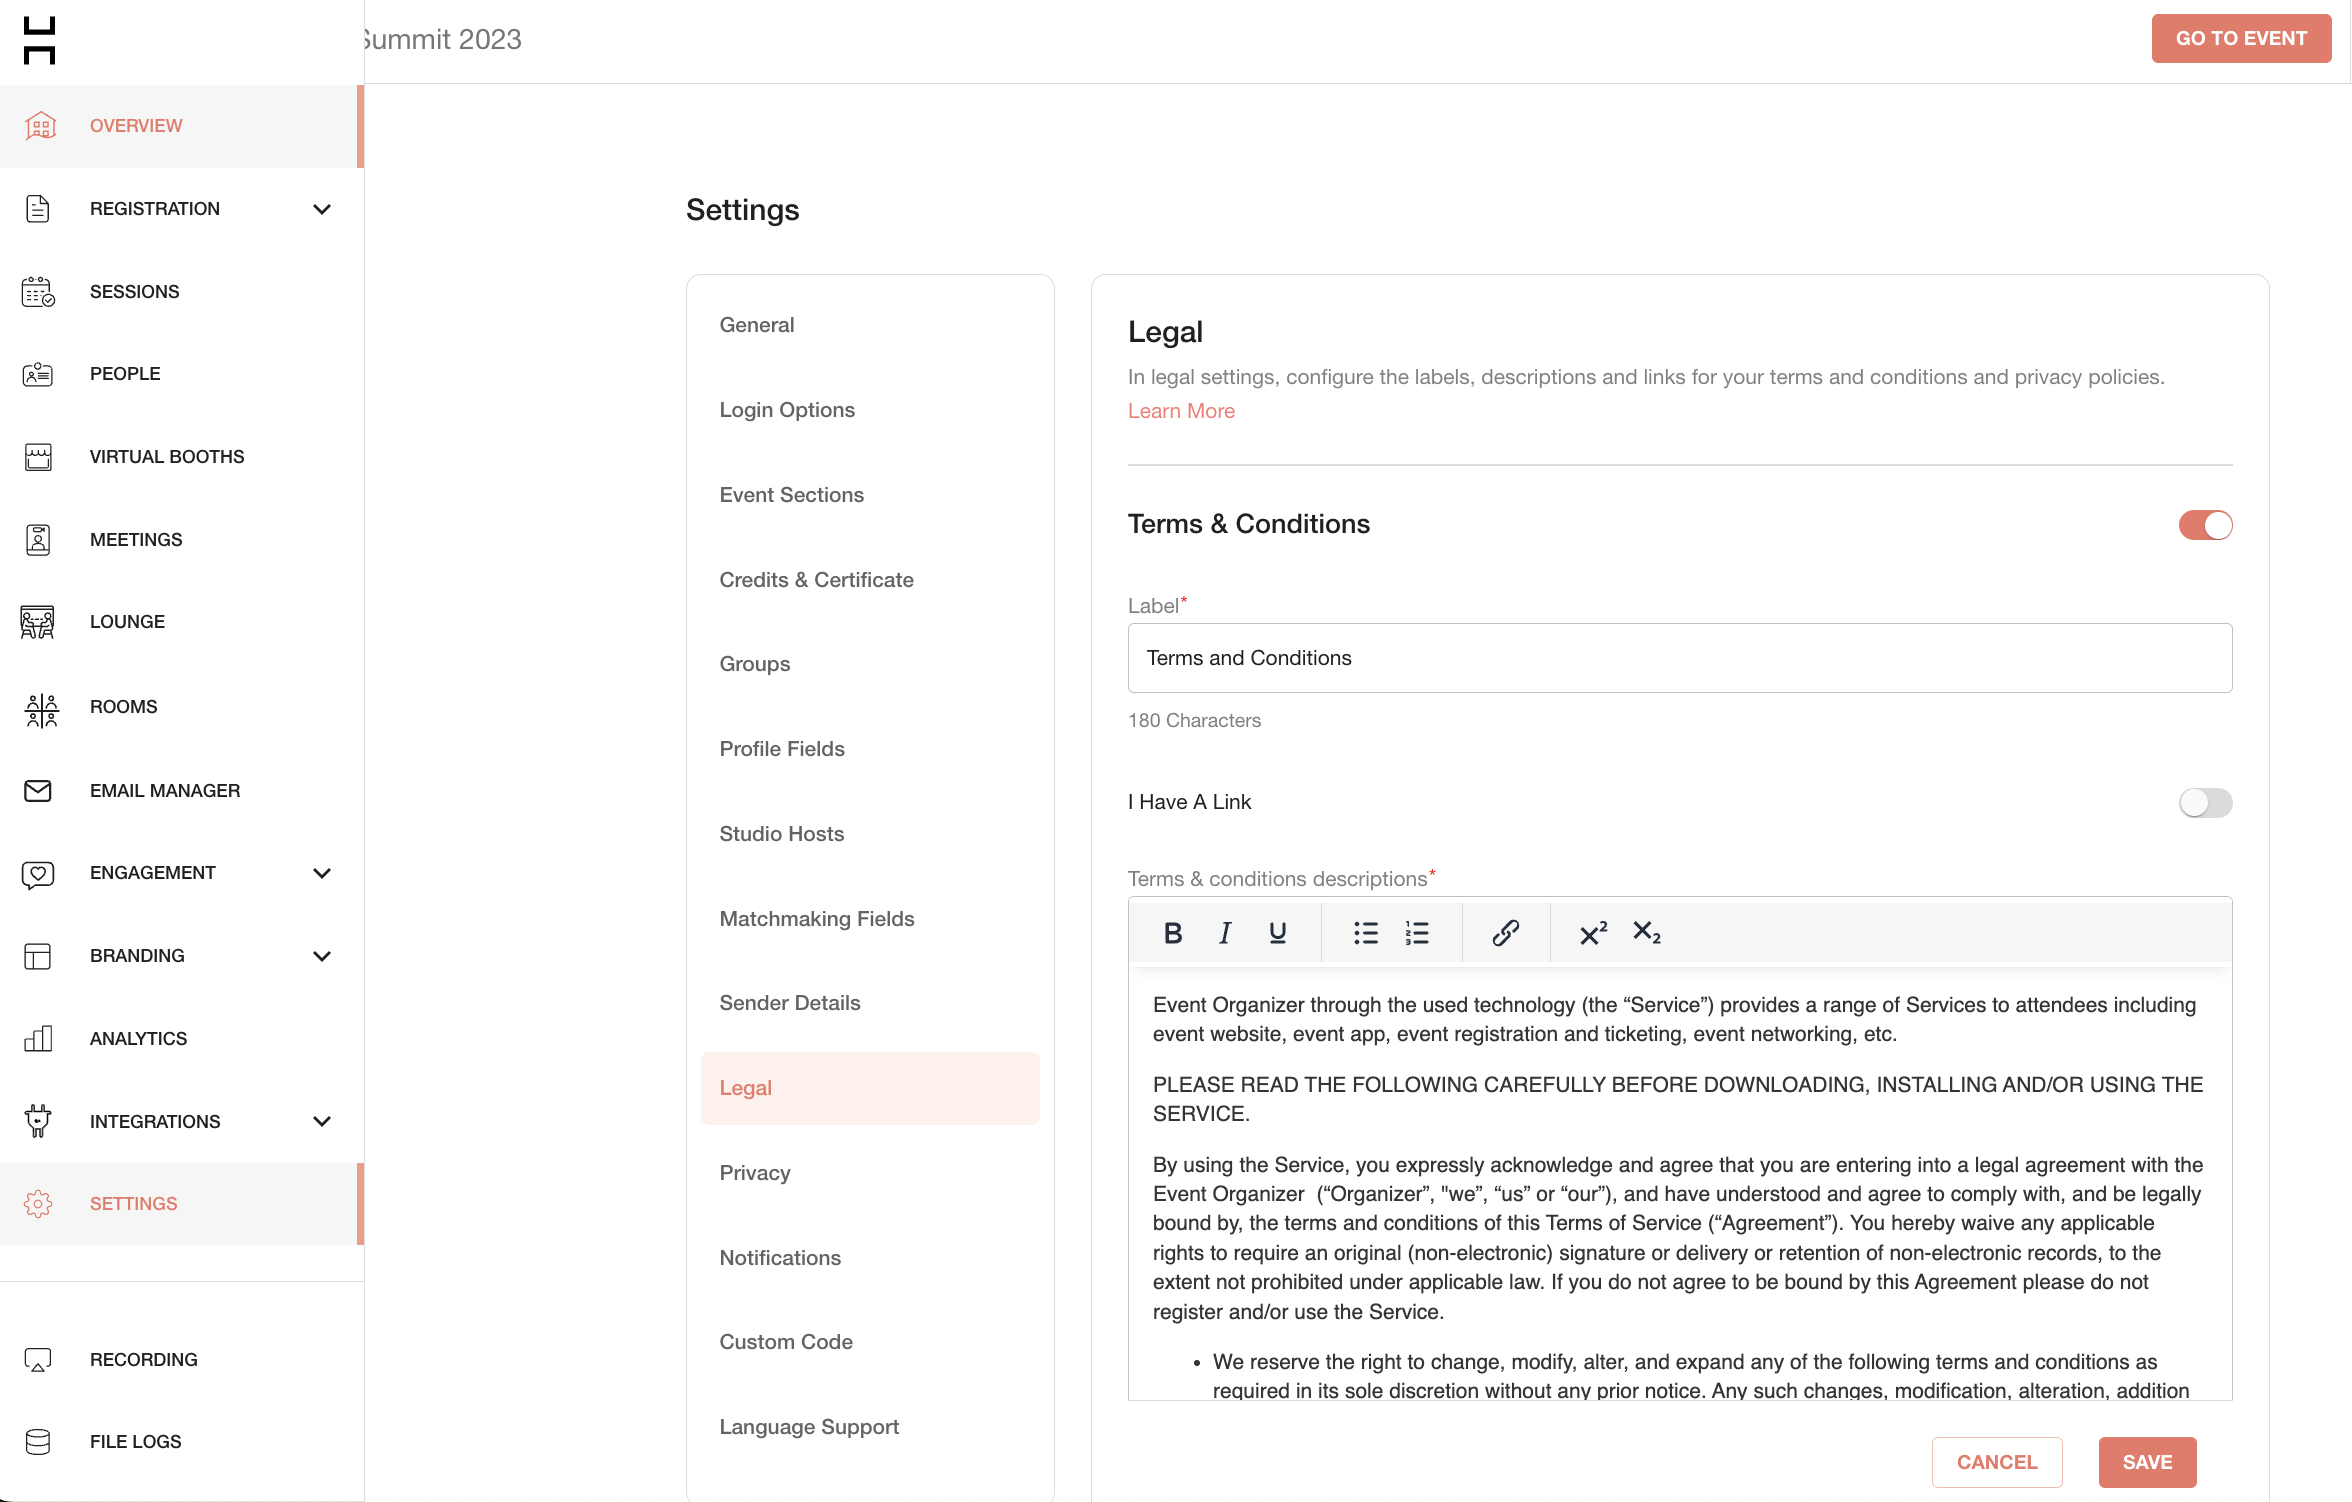
Task: Apply italic formatting in the editor
Action: click(x=1225, y=933)
